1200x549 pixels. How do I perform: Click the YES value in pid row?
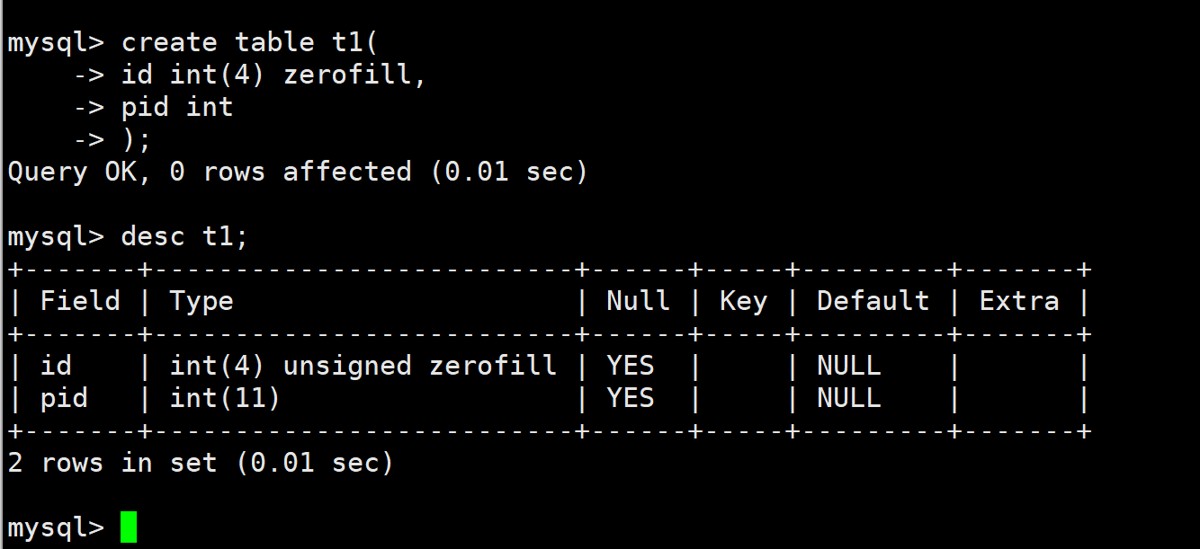(x=630, y=398)
